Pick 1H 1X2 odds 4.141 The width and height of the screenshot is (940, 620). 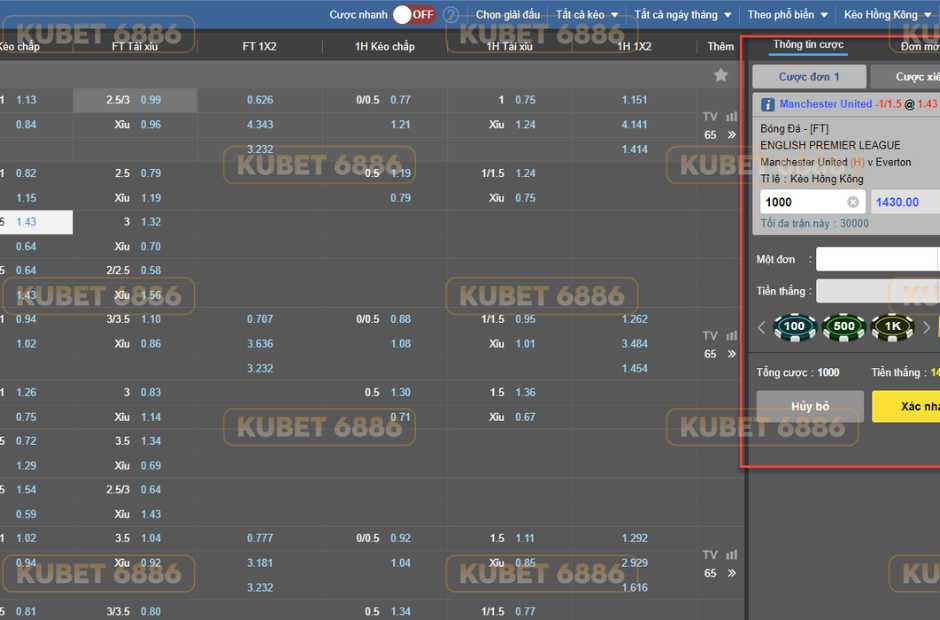[634, 125]
